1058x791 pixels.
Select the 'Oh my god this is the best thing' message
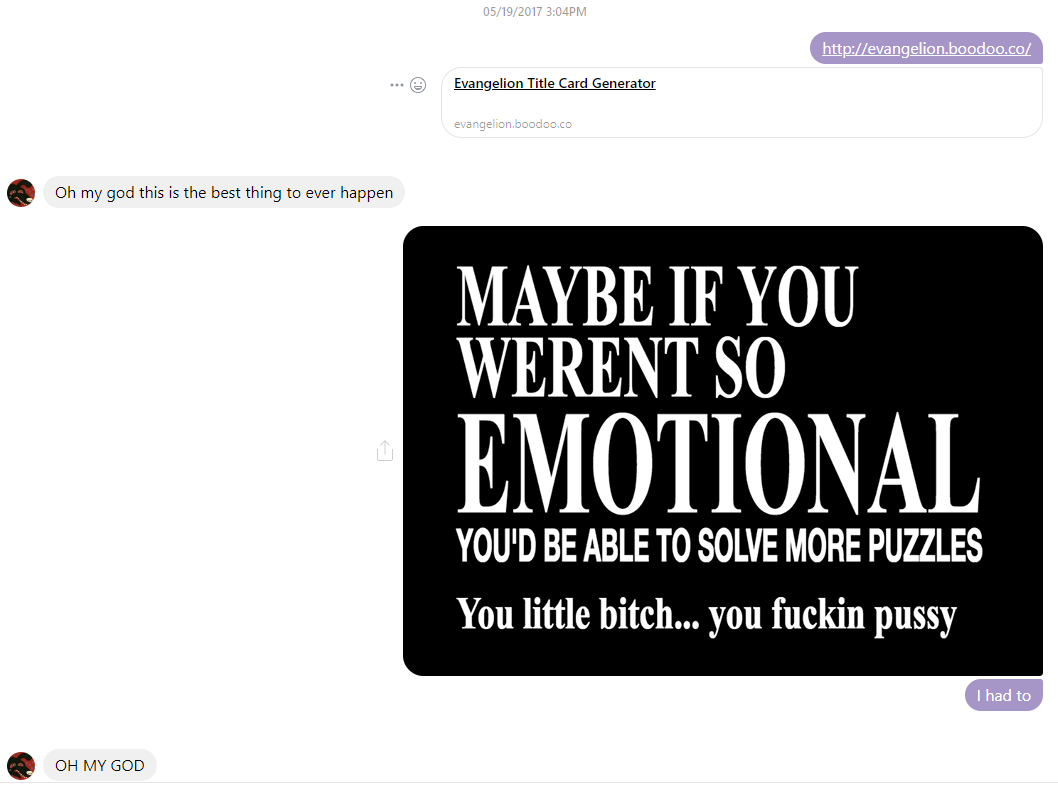point(224,193)
